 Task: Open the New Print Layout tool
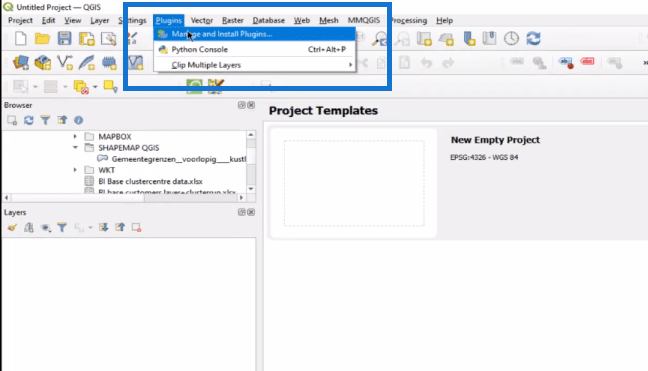tap(87, 39)
